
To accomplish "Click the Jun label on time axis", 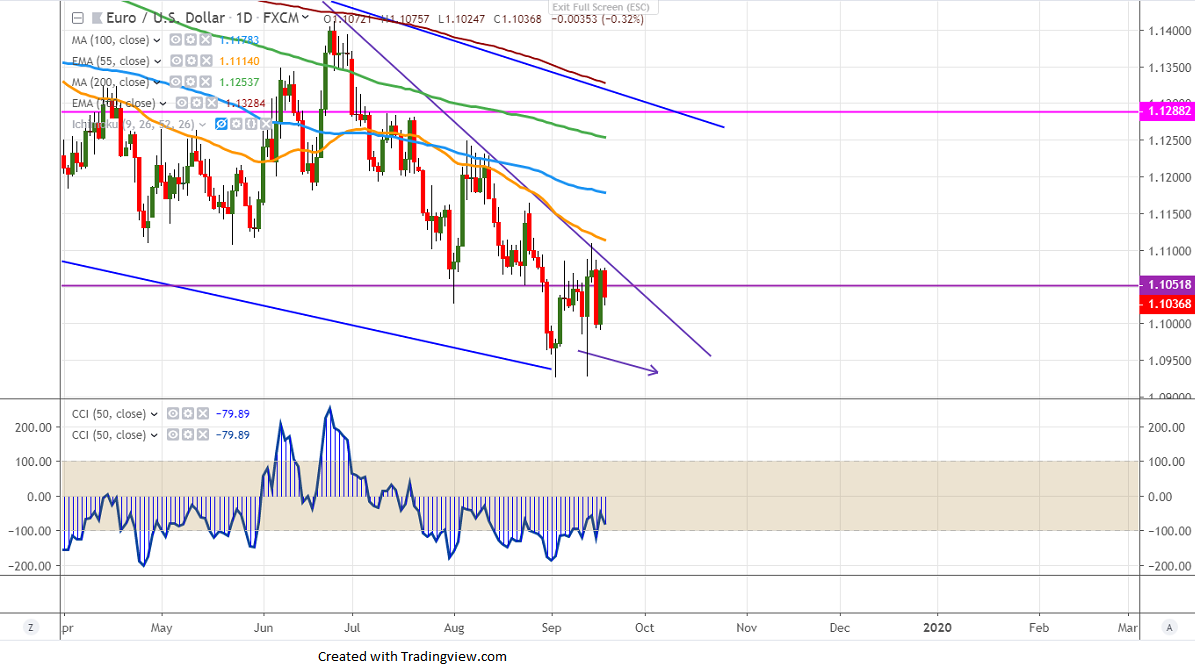I will pos(263,628).
